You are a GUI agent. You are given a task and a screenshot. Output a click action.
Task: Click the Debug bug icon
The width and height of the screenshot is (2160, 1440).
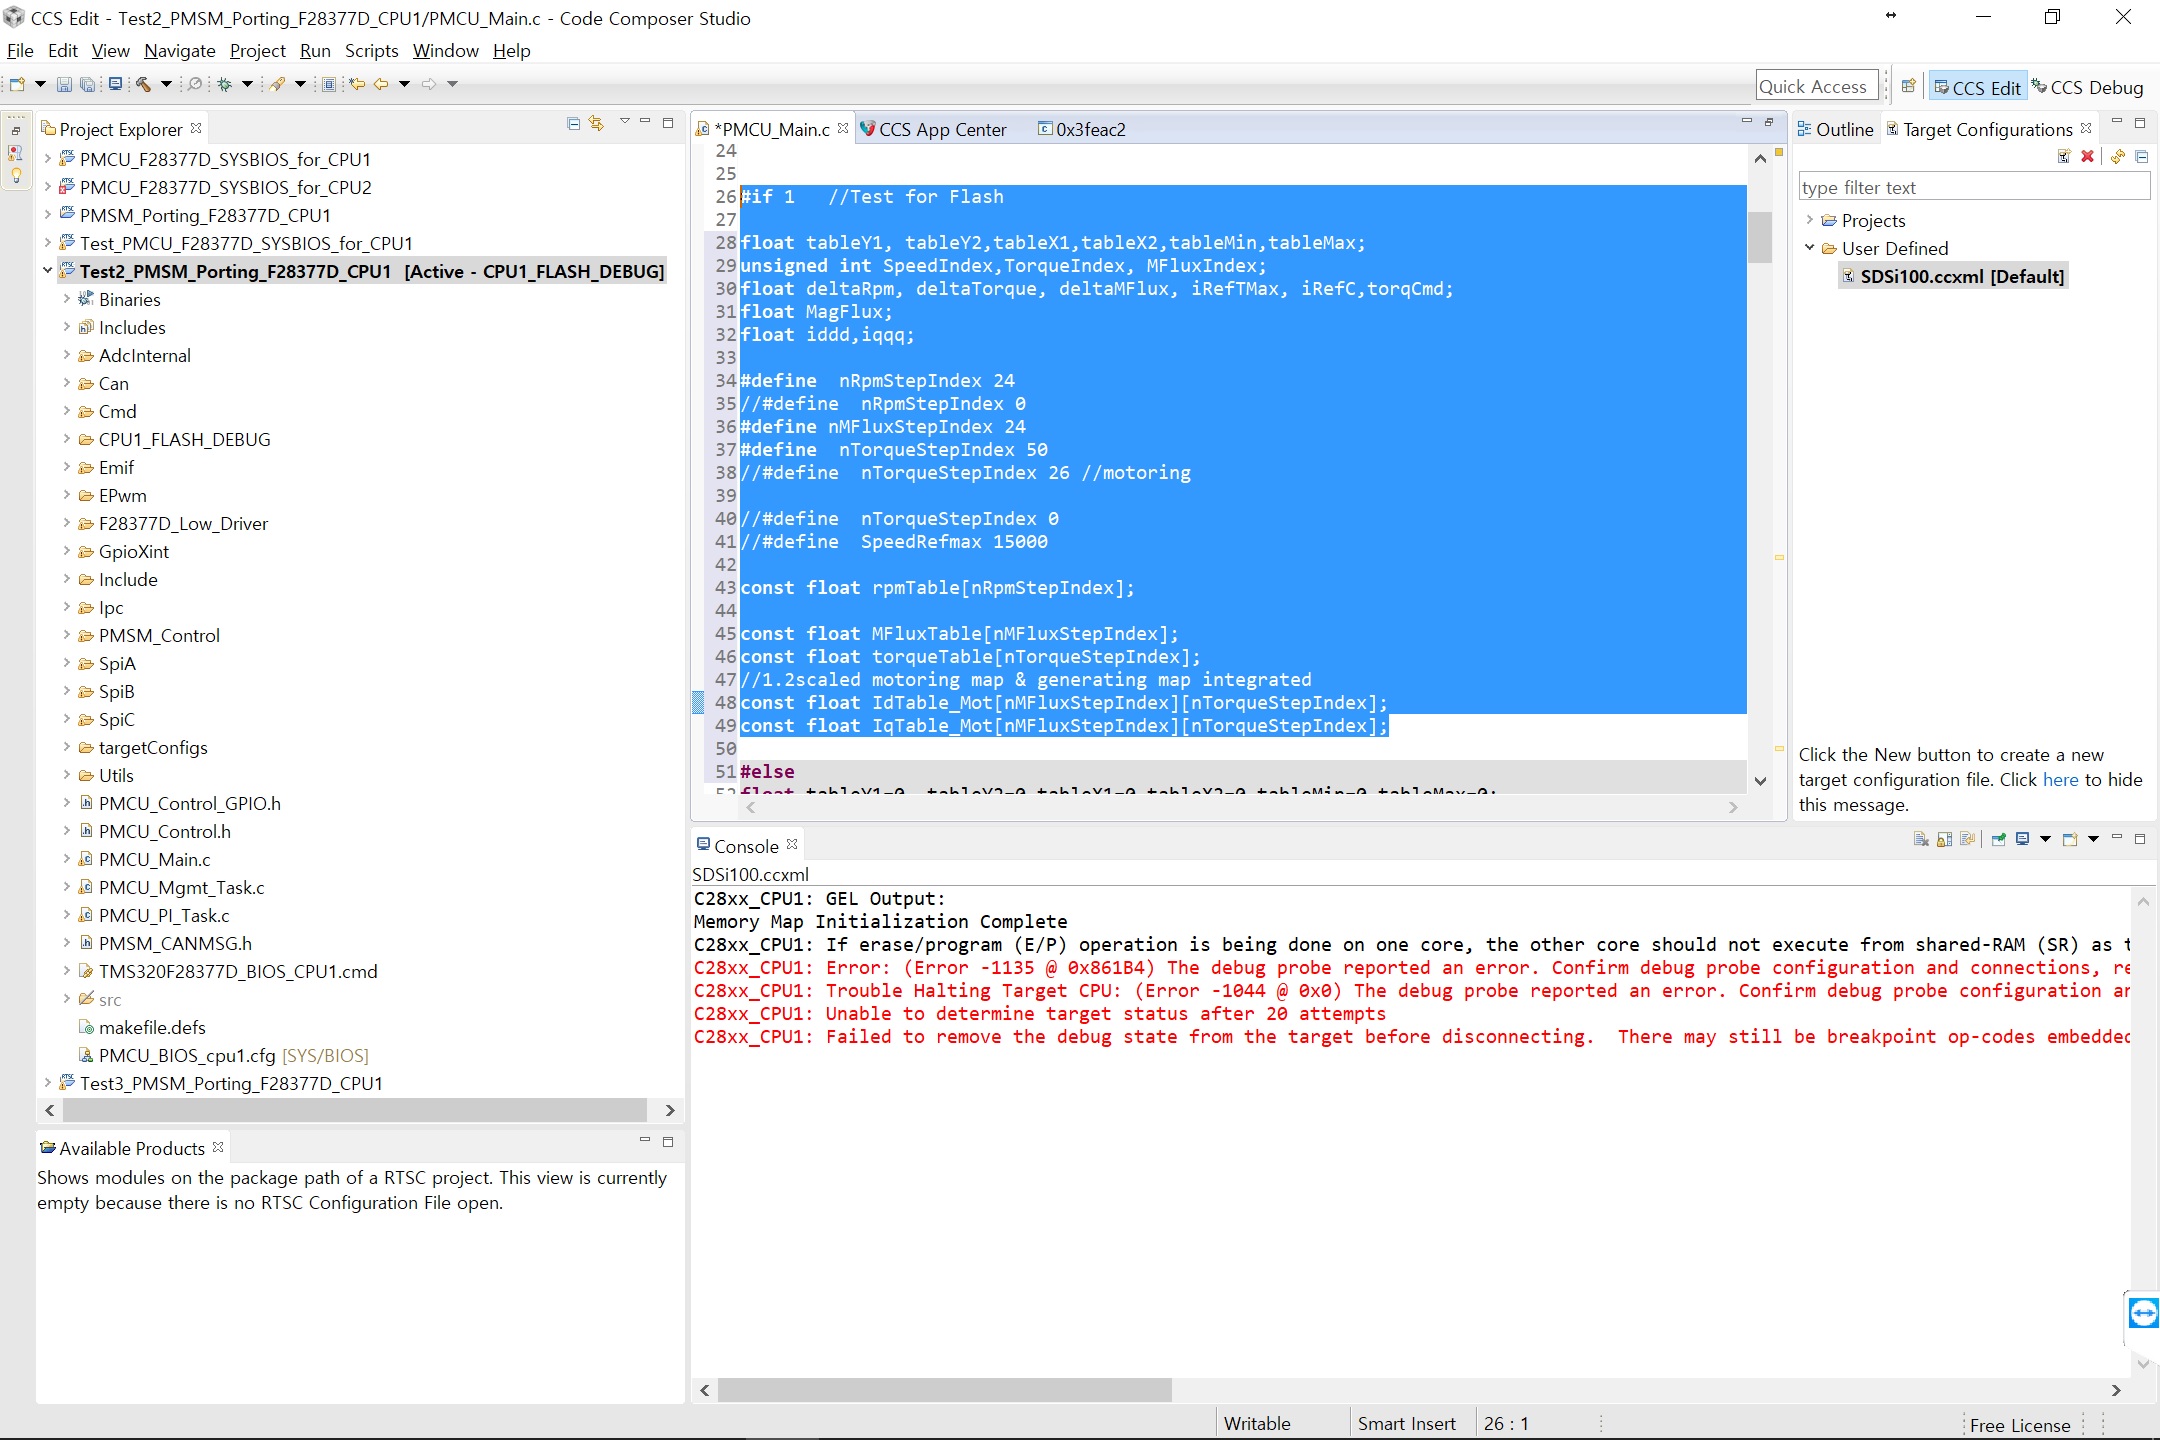[225, 84]
